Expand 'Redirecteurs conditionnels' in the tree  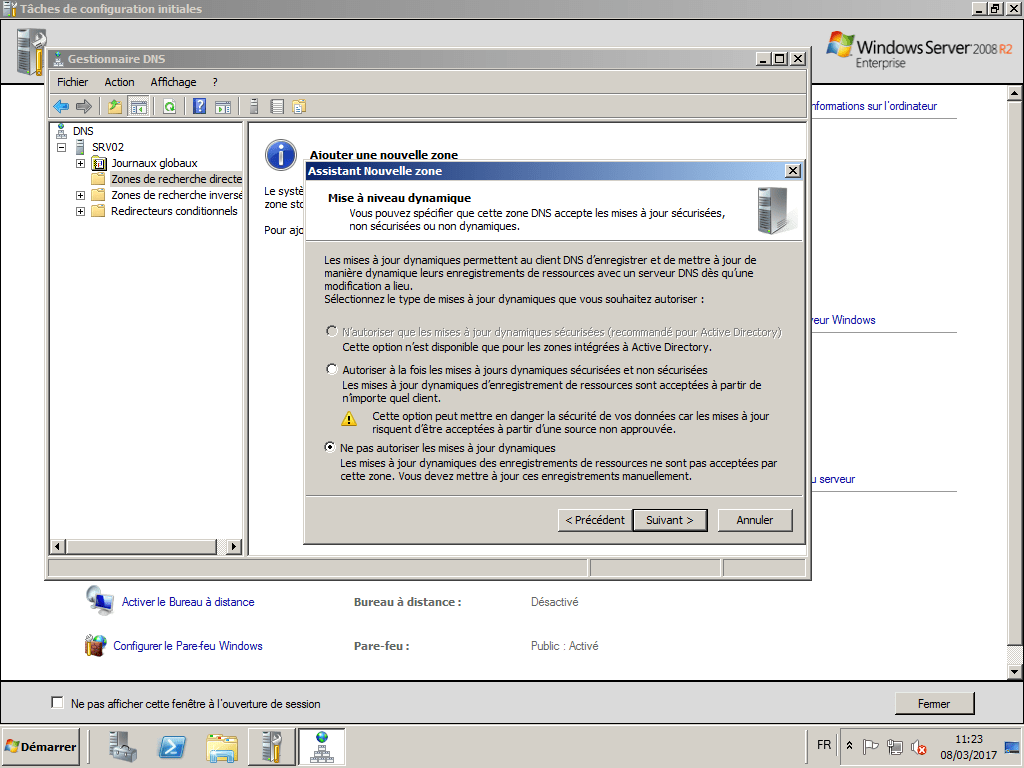click(80, 211)
